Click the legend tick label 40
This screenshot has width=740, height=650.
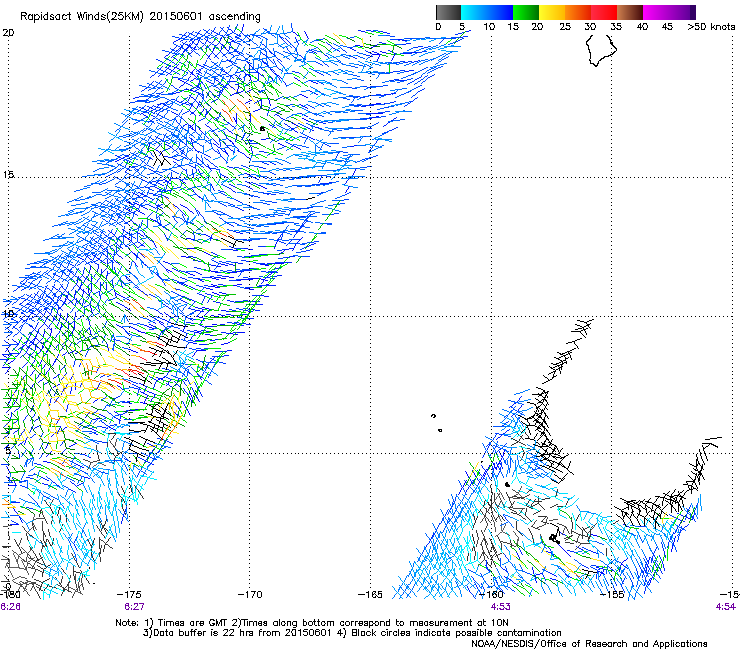(642, 27)
